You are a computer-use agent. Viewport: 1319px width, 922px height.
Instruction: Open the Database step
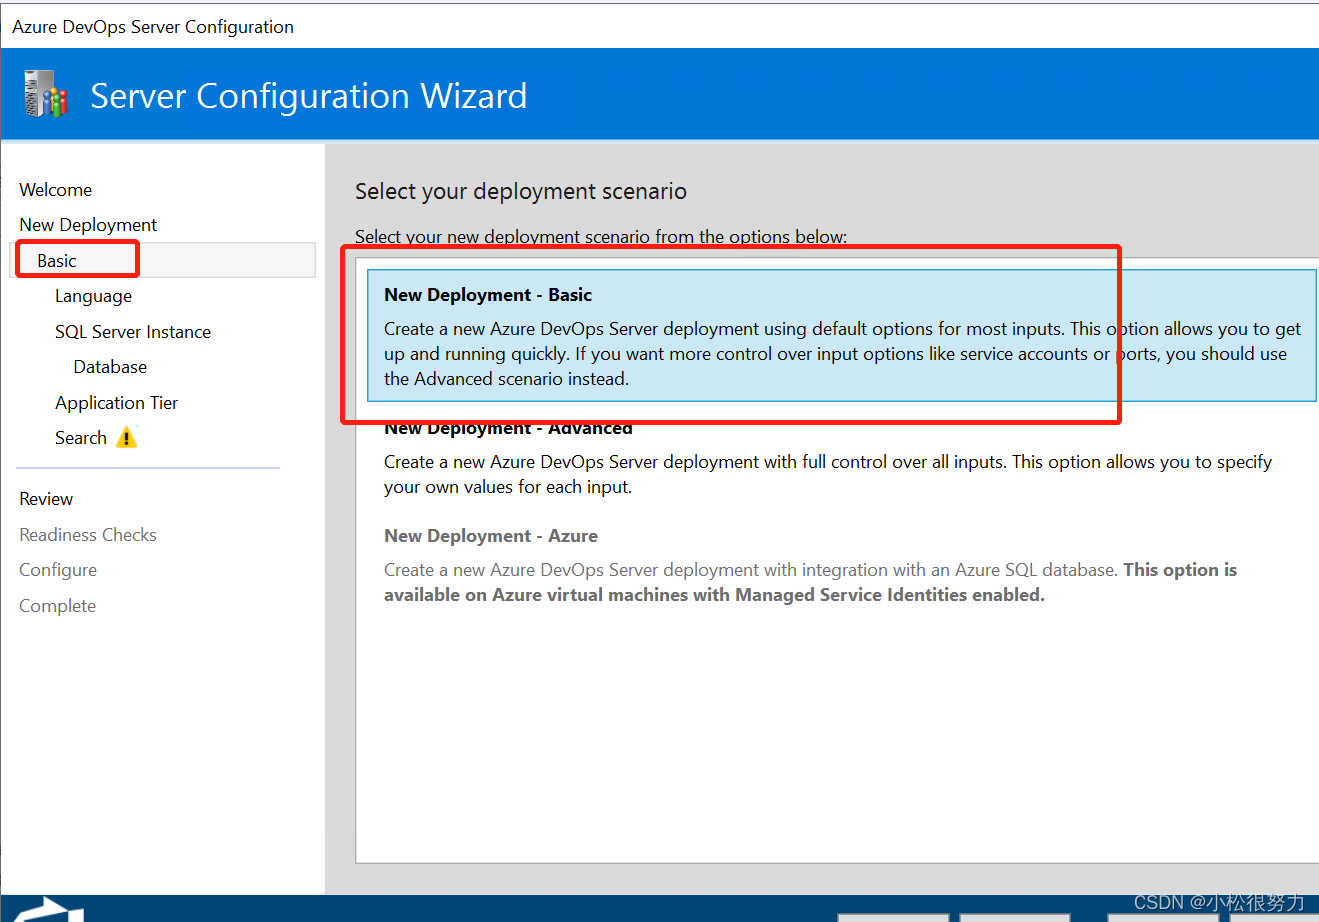[x=110, y=367]
